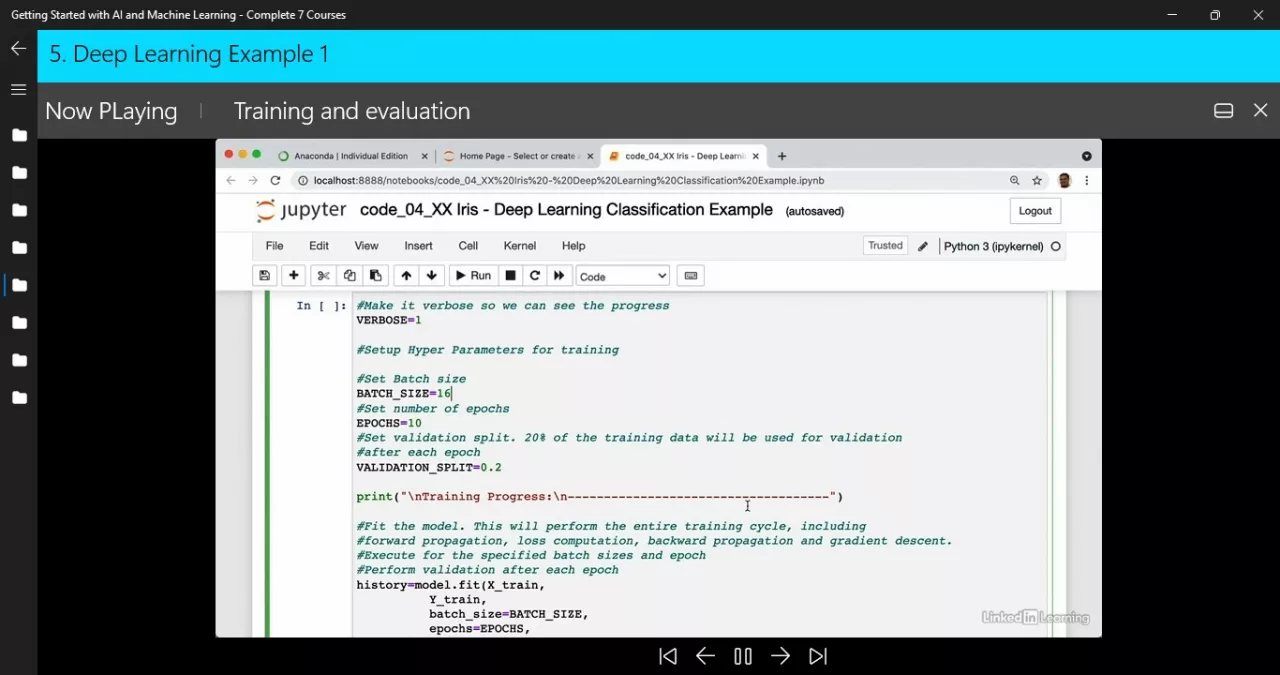Open the Jupyter Insert menu
1280x675 pixels.
click(x=418, y=246)
